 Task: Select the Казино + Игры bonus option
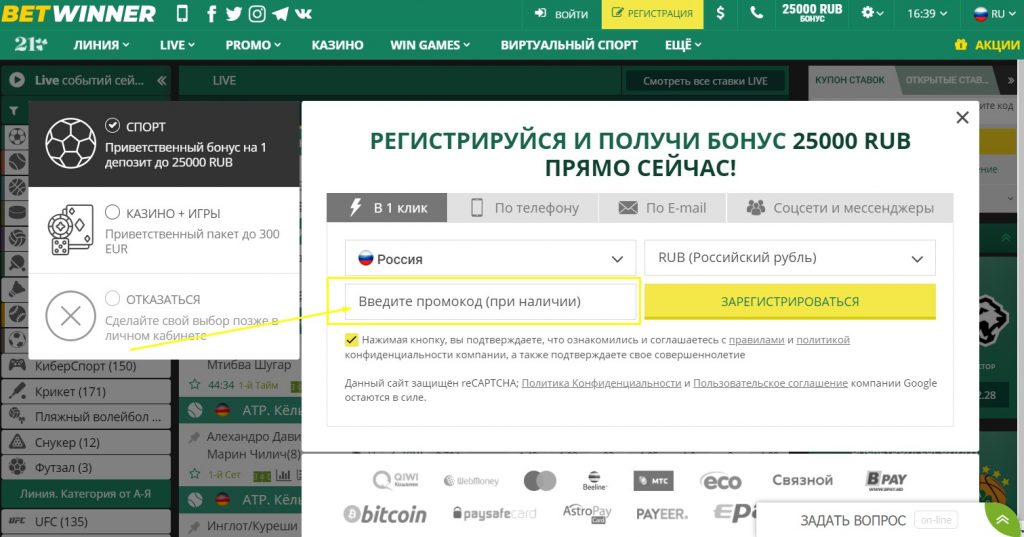[164, 230]
